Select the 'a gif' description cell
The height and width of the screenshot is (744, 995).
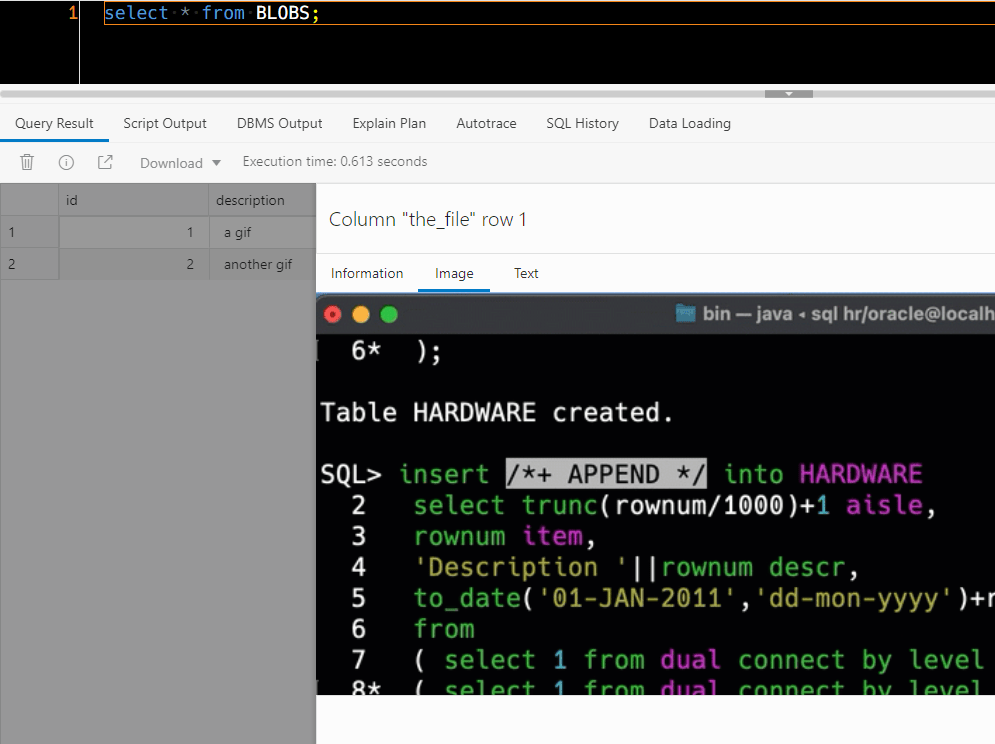tap(262, 232)
